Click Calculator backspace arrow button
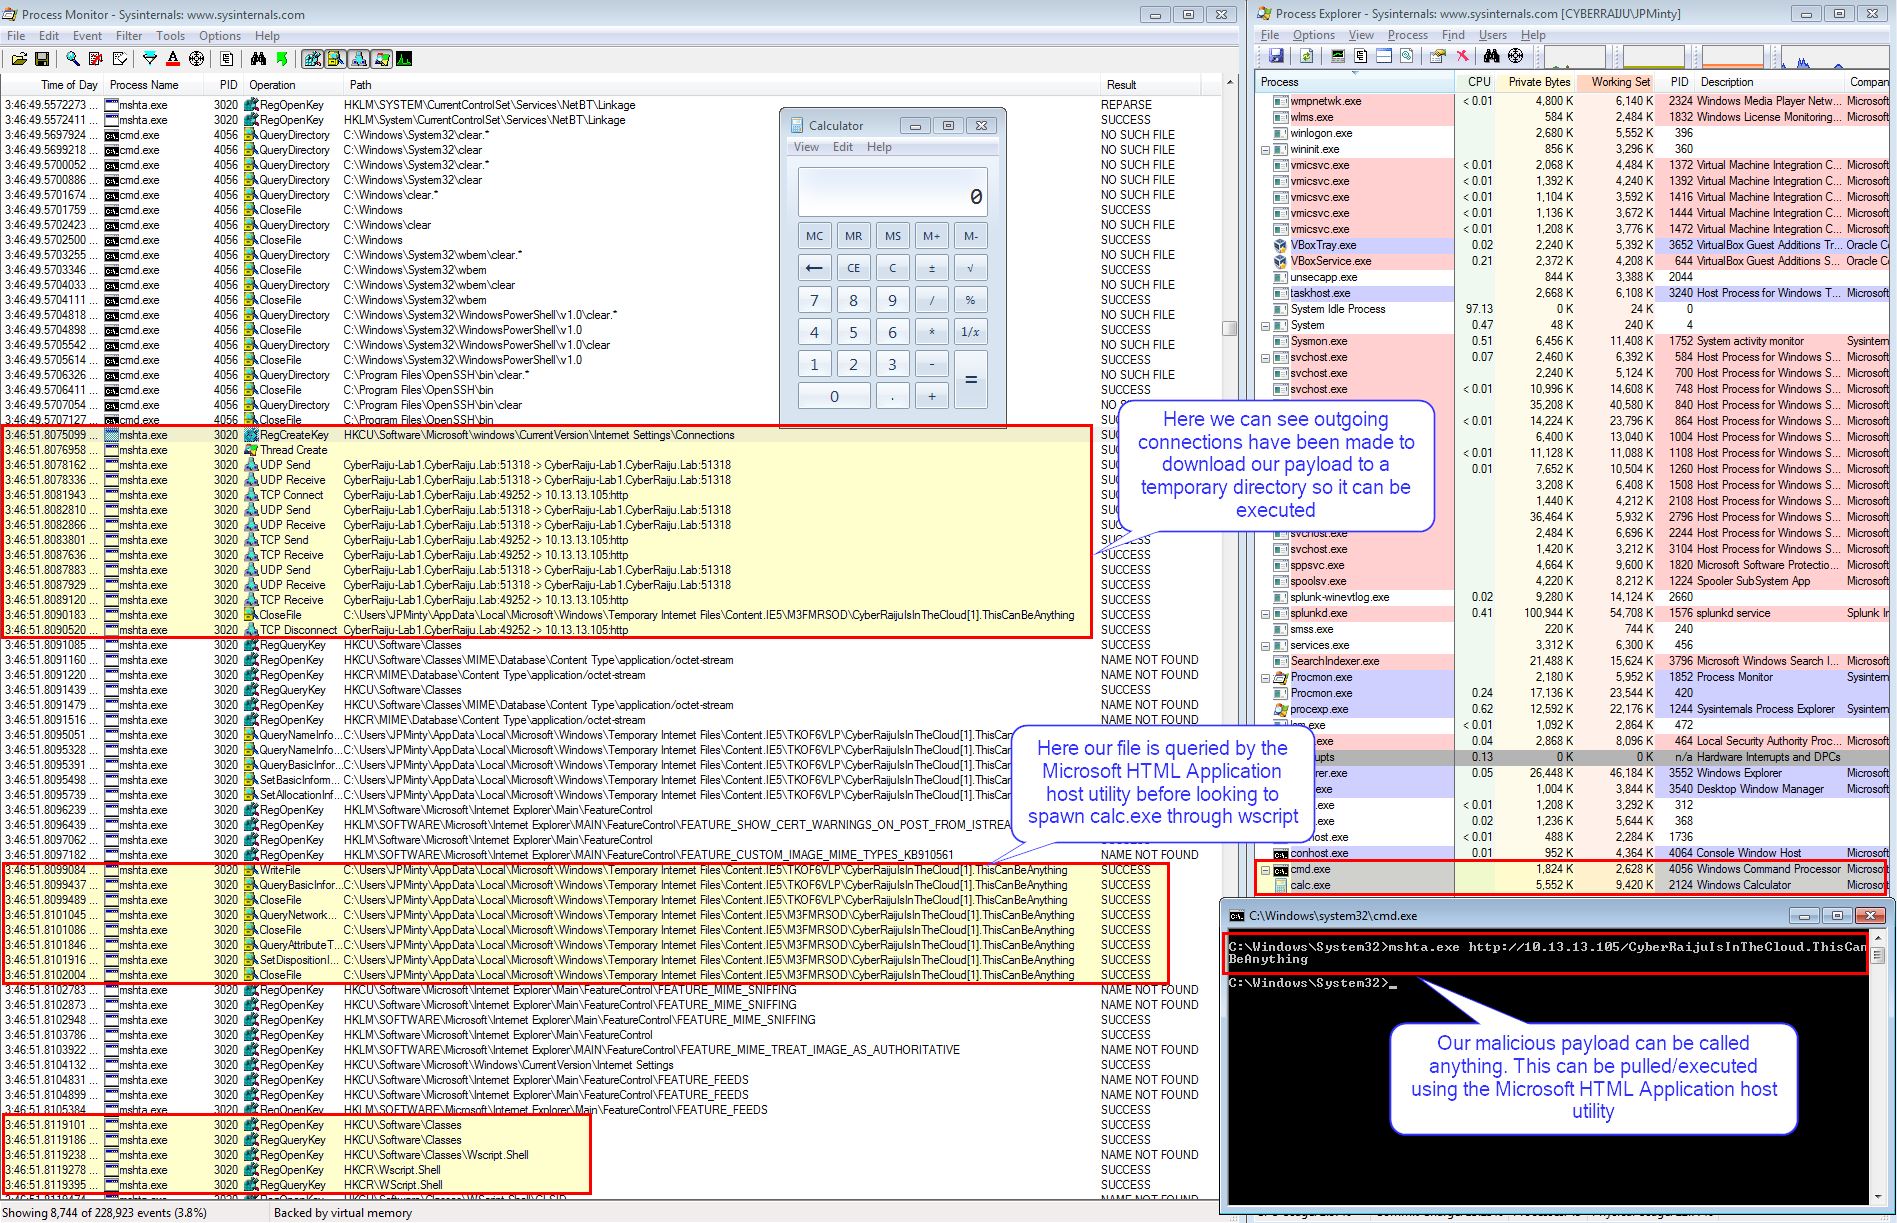 point(814,268)
